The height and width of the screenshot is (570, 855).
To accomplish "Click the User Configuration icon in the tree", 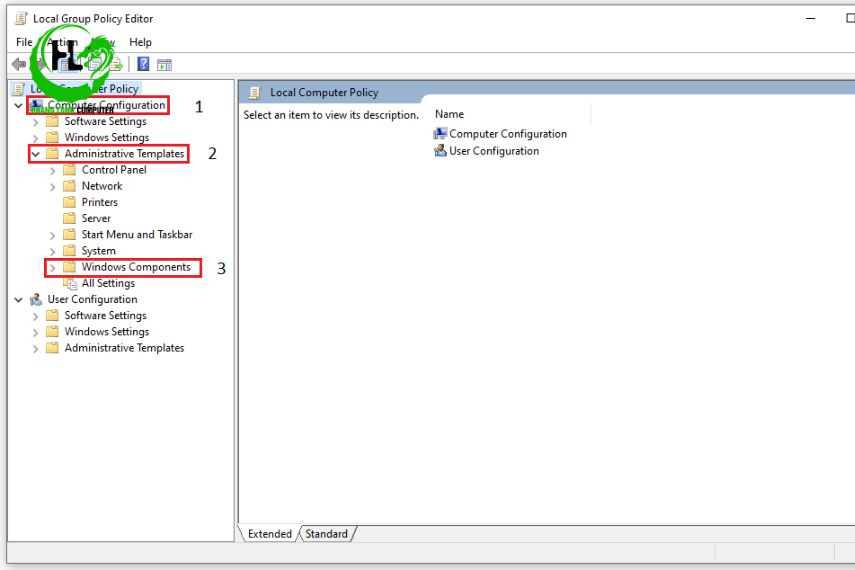I will click(36, 299).
